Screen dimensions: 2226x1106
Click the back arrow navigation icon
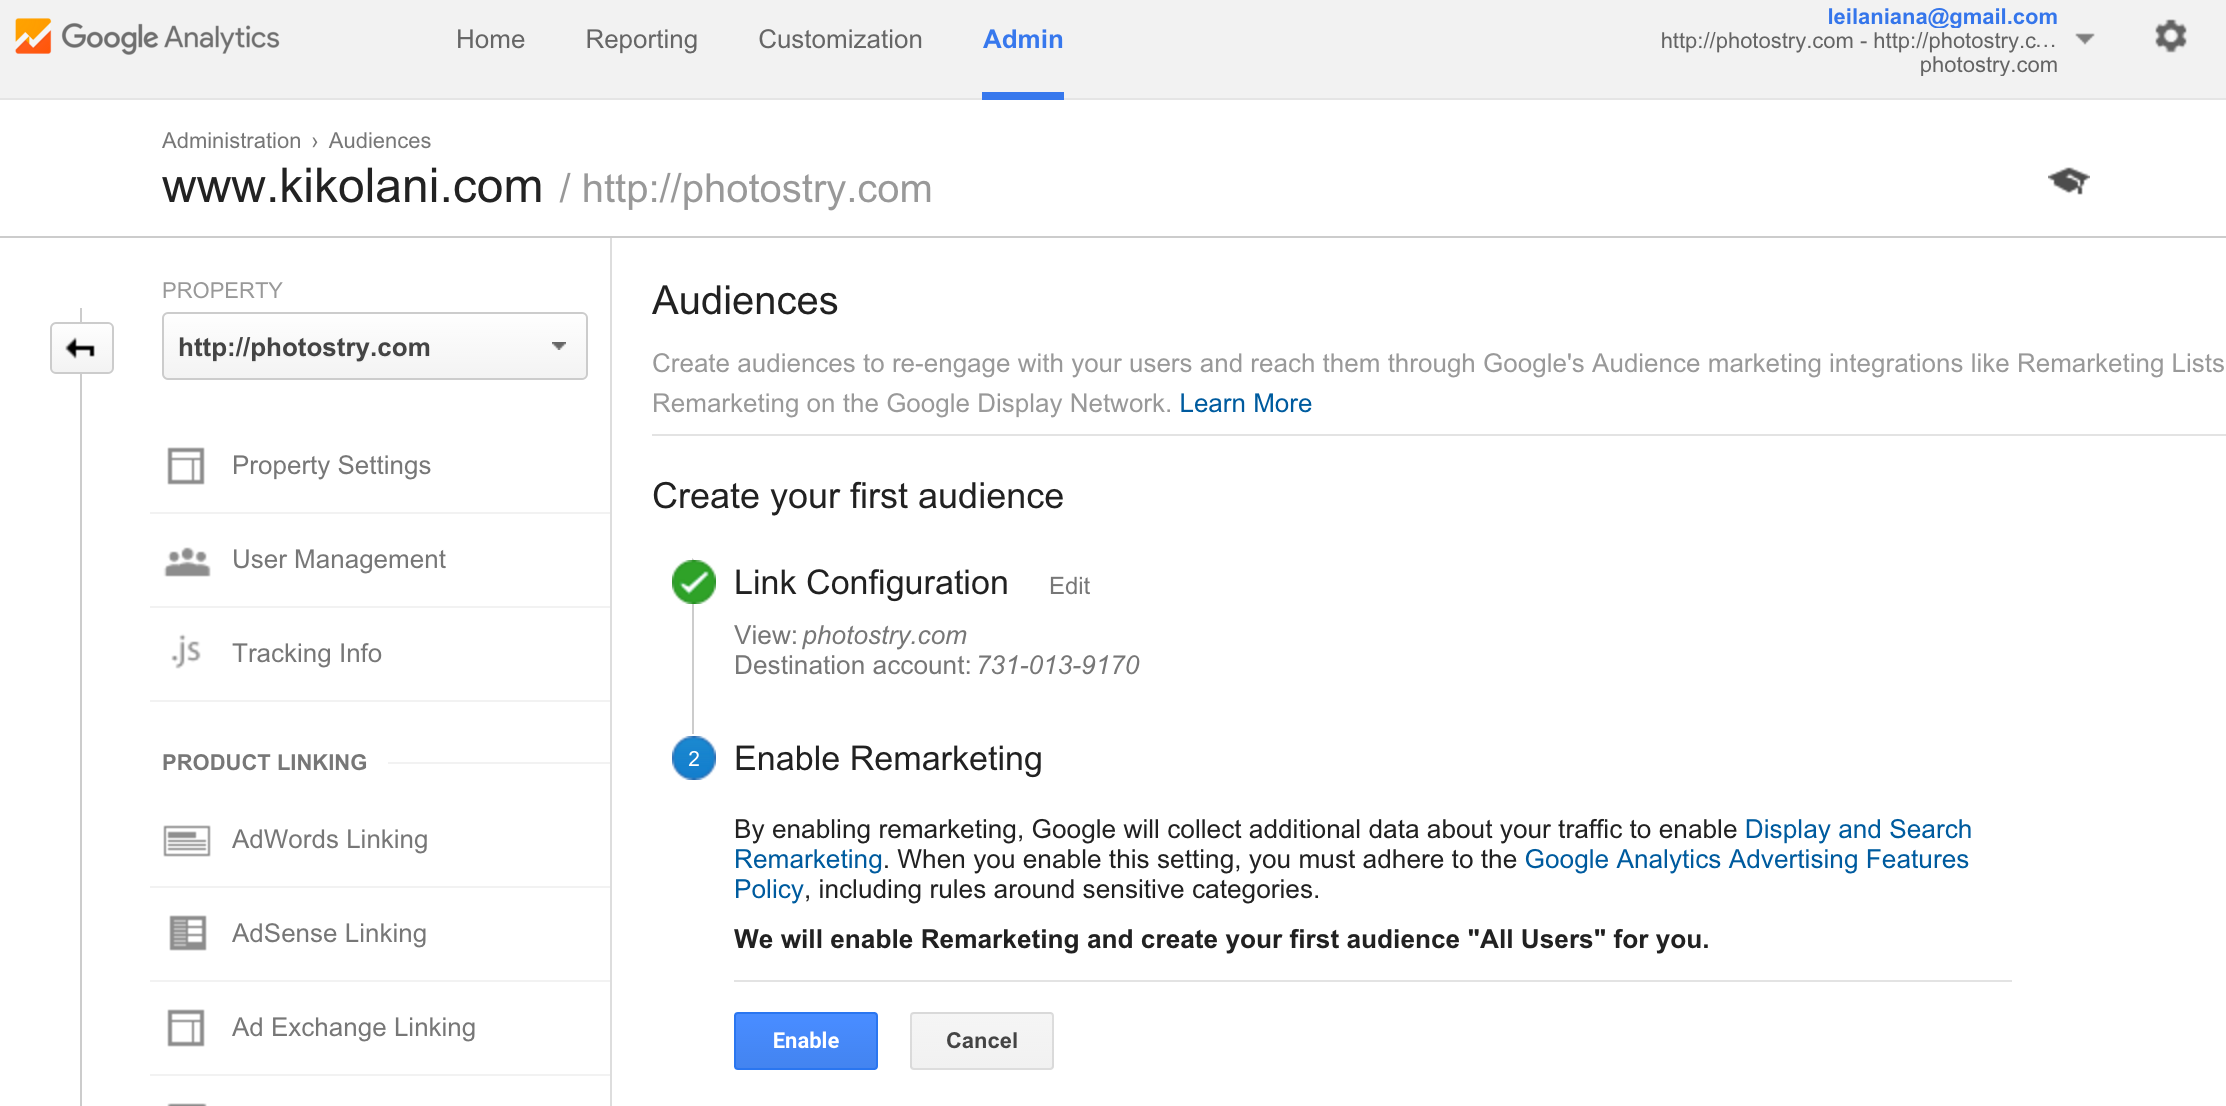coord(81,348)
